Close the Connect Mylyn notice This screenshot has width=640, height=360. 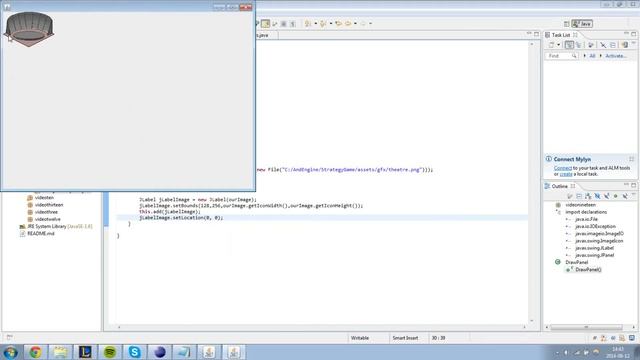click(631, 159)
